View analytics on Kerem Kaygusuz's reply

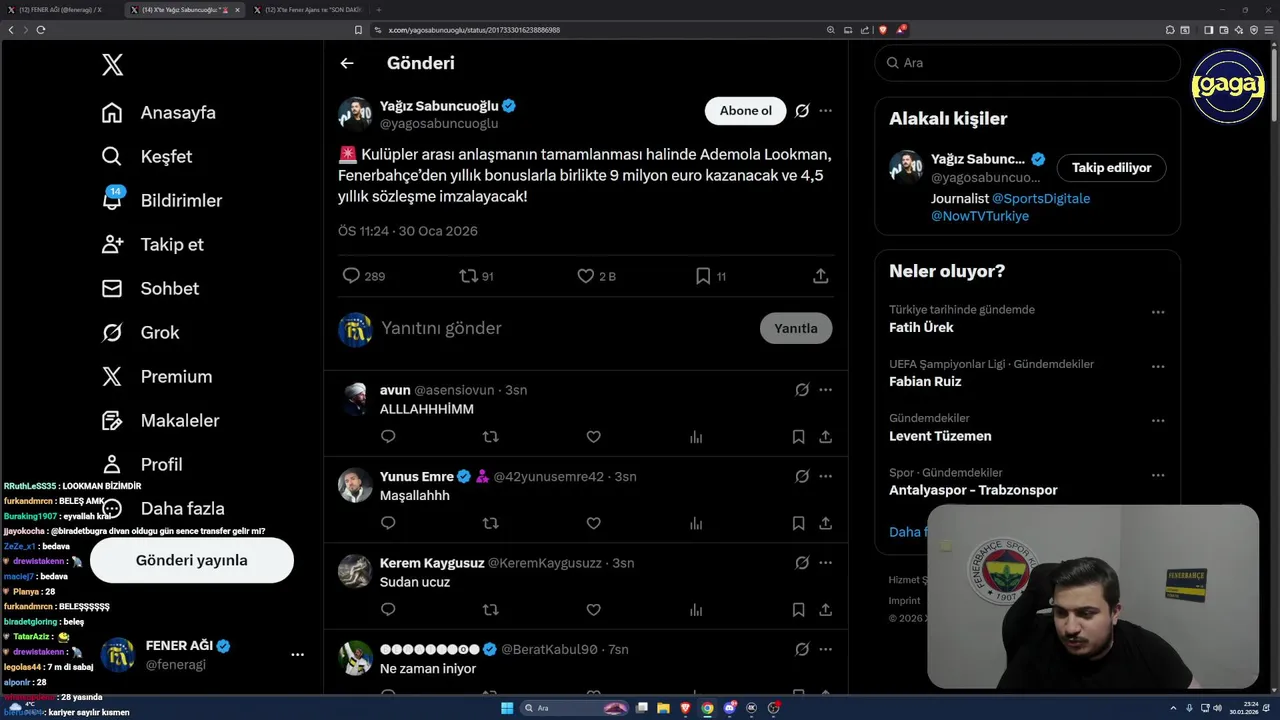pyautogui.click(x=696, y=610)
